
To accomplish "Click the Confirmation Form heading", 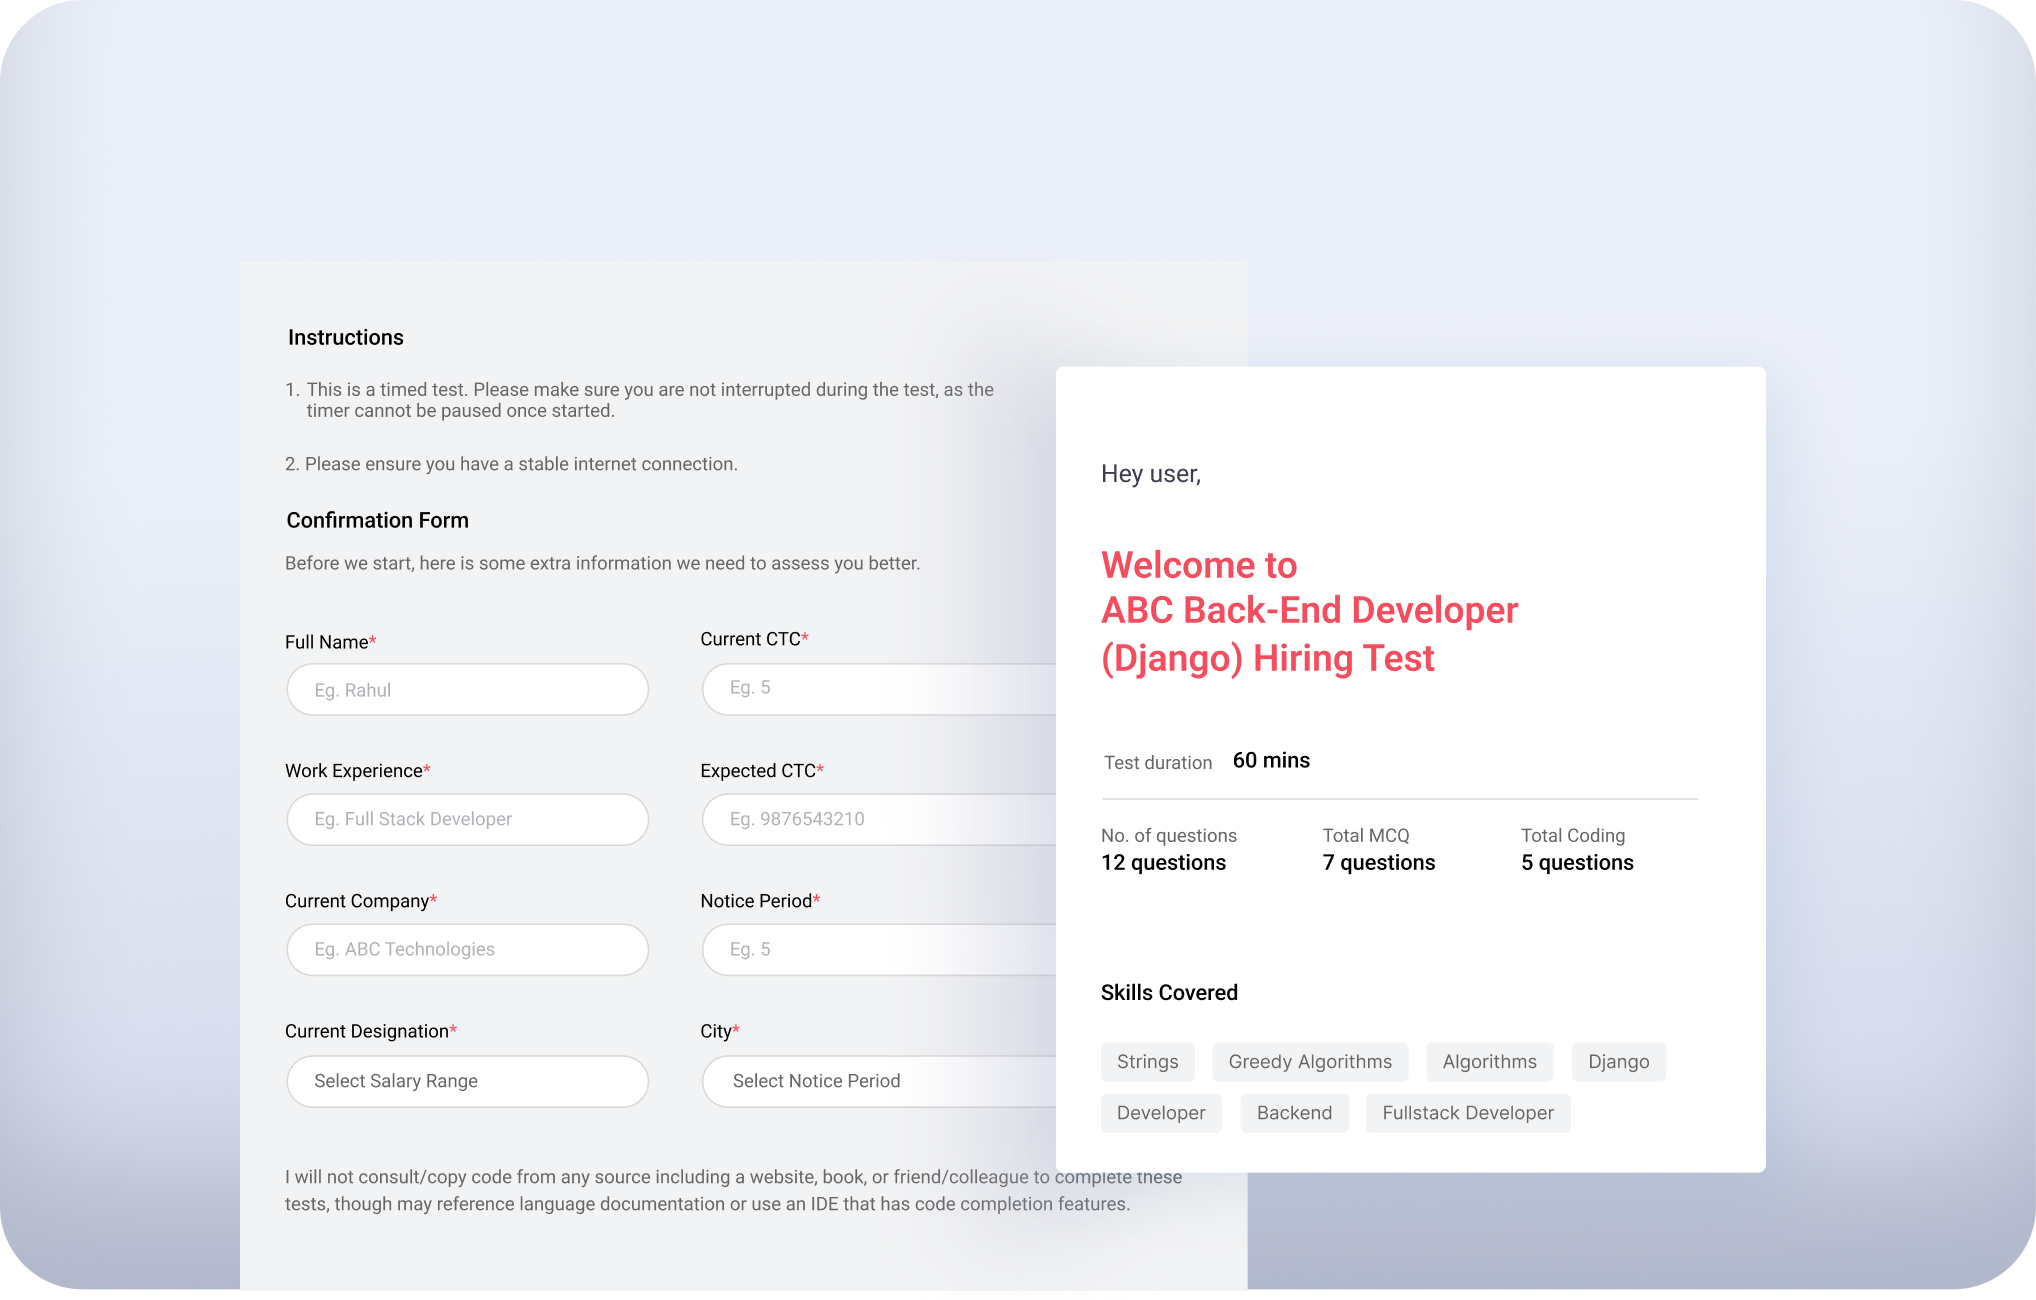I will [377, 520].
